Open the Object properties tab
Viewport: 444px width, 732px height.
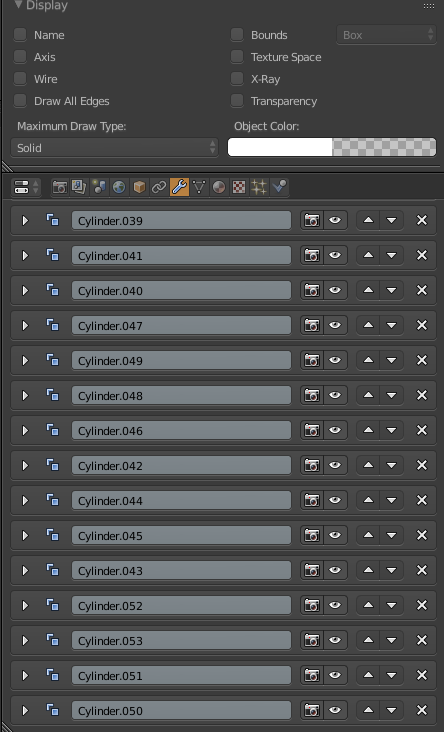(139, 187)
